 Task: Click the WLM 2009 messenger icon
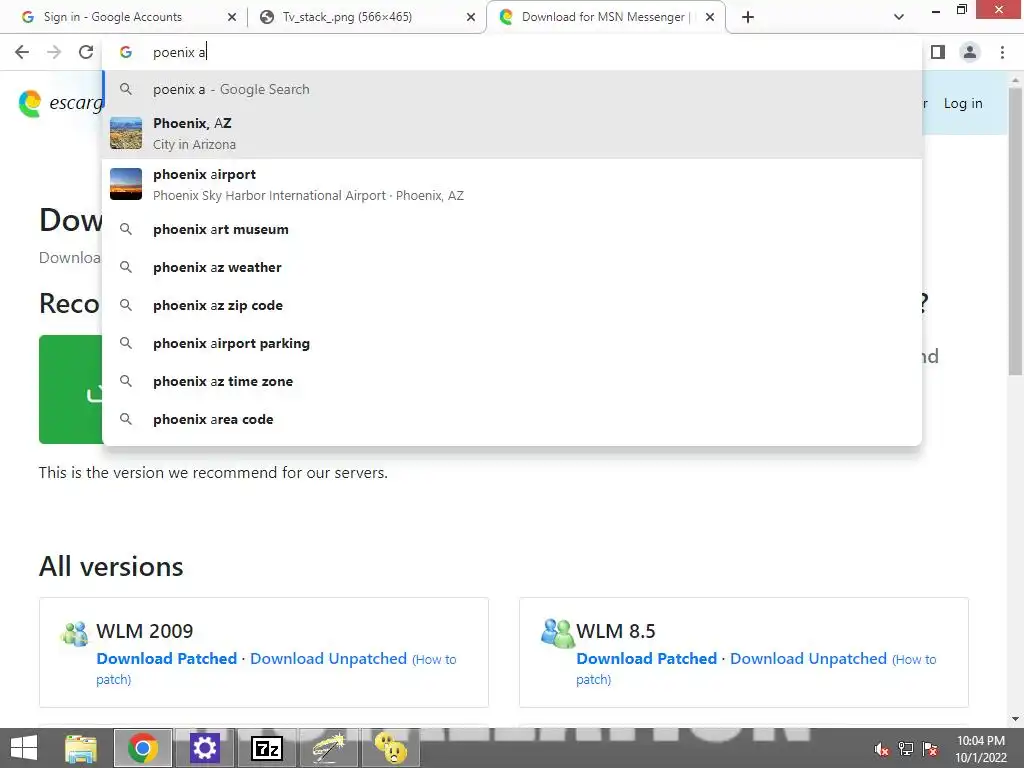point(74,633)
